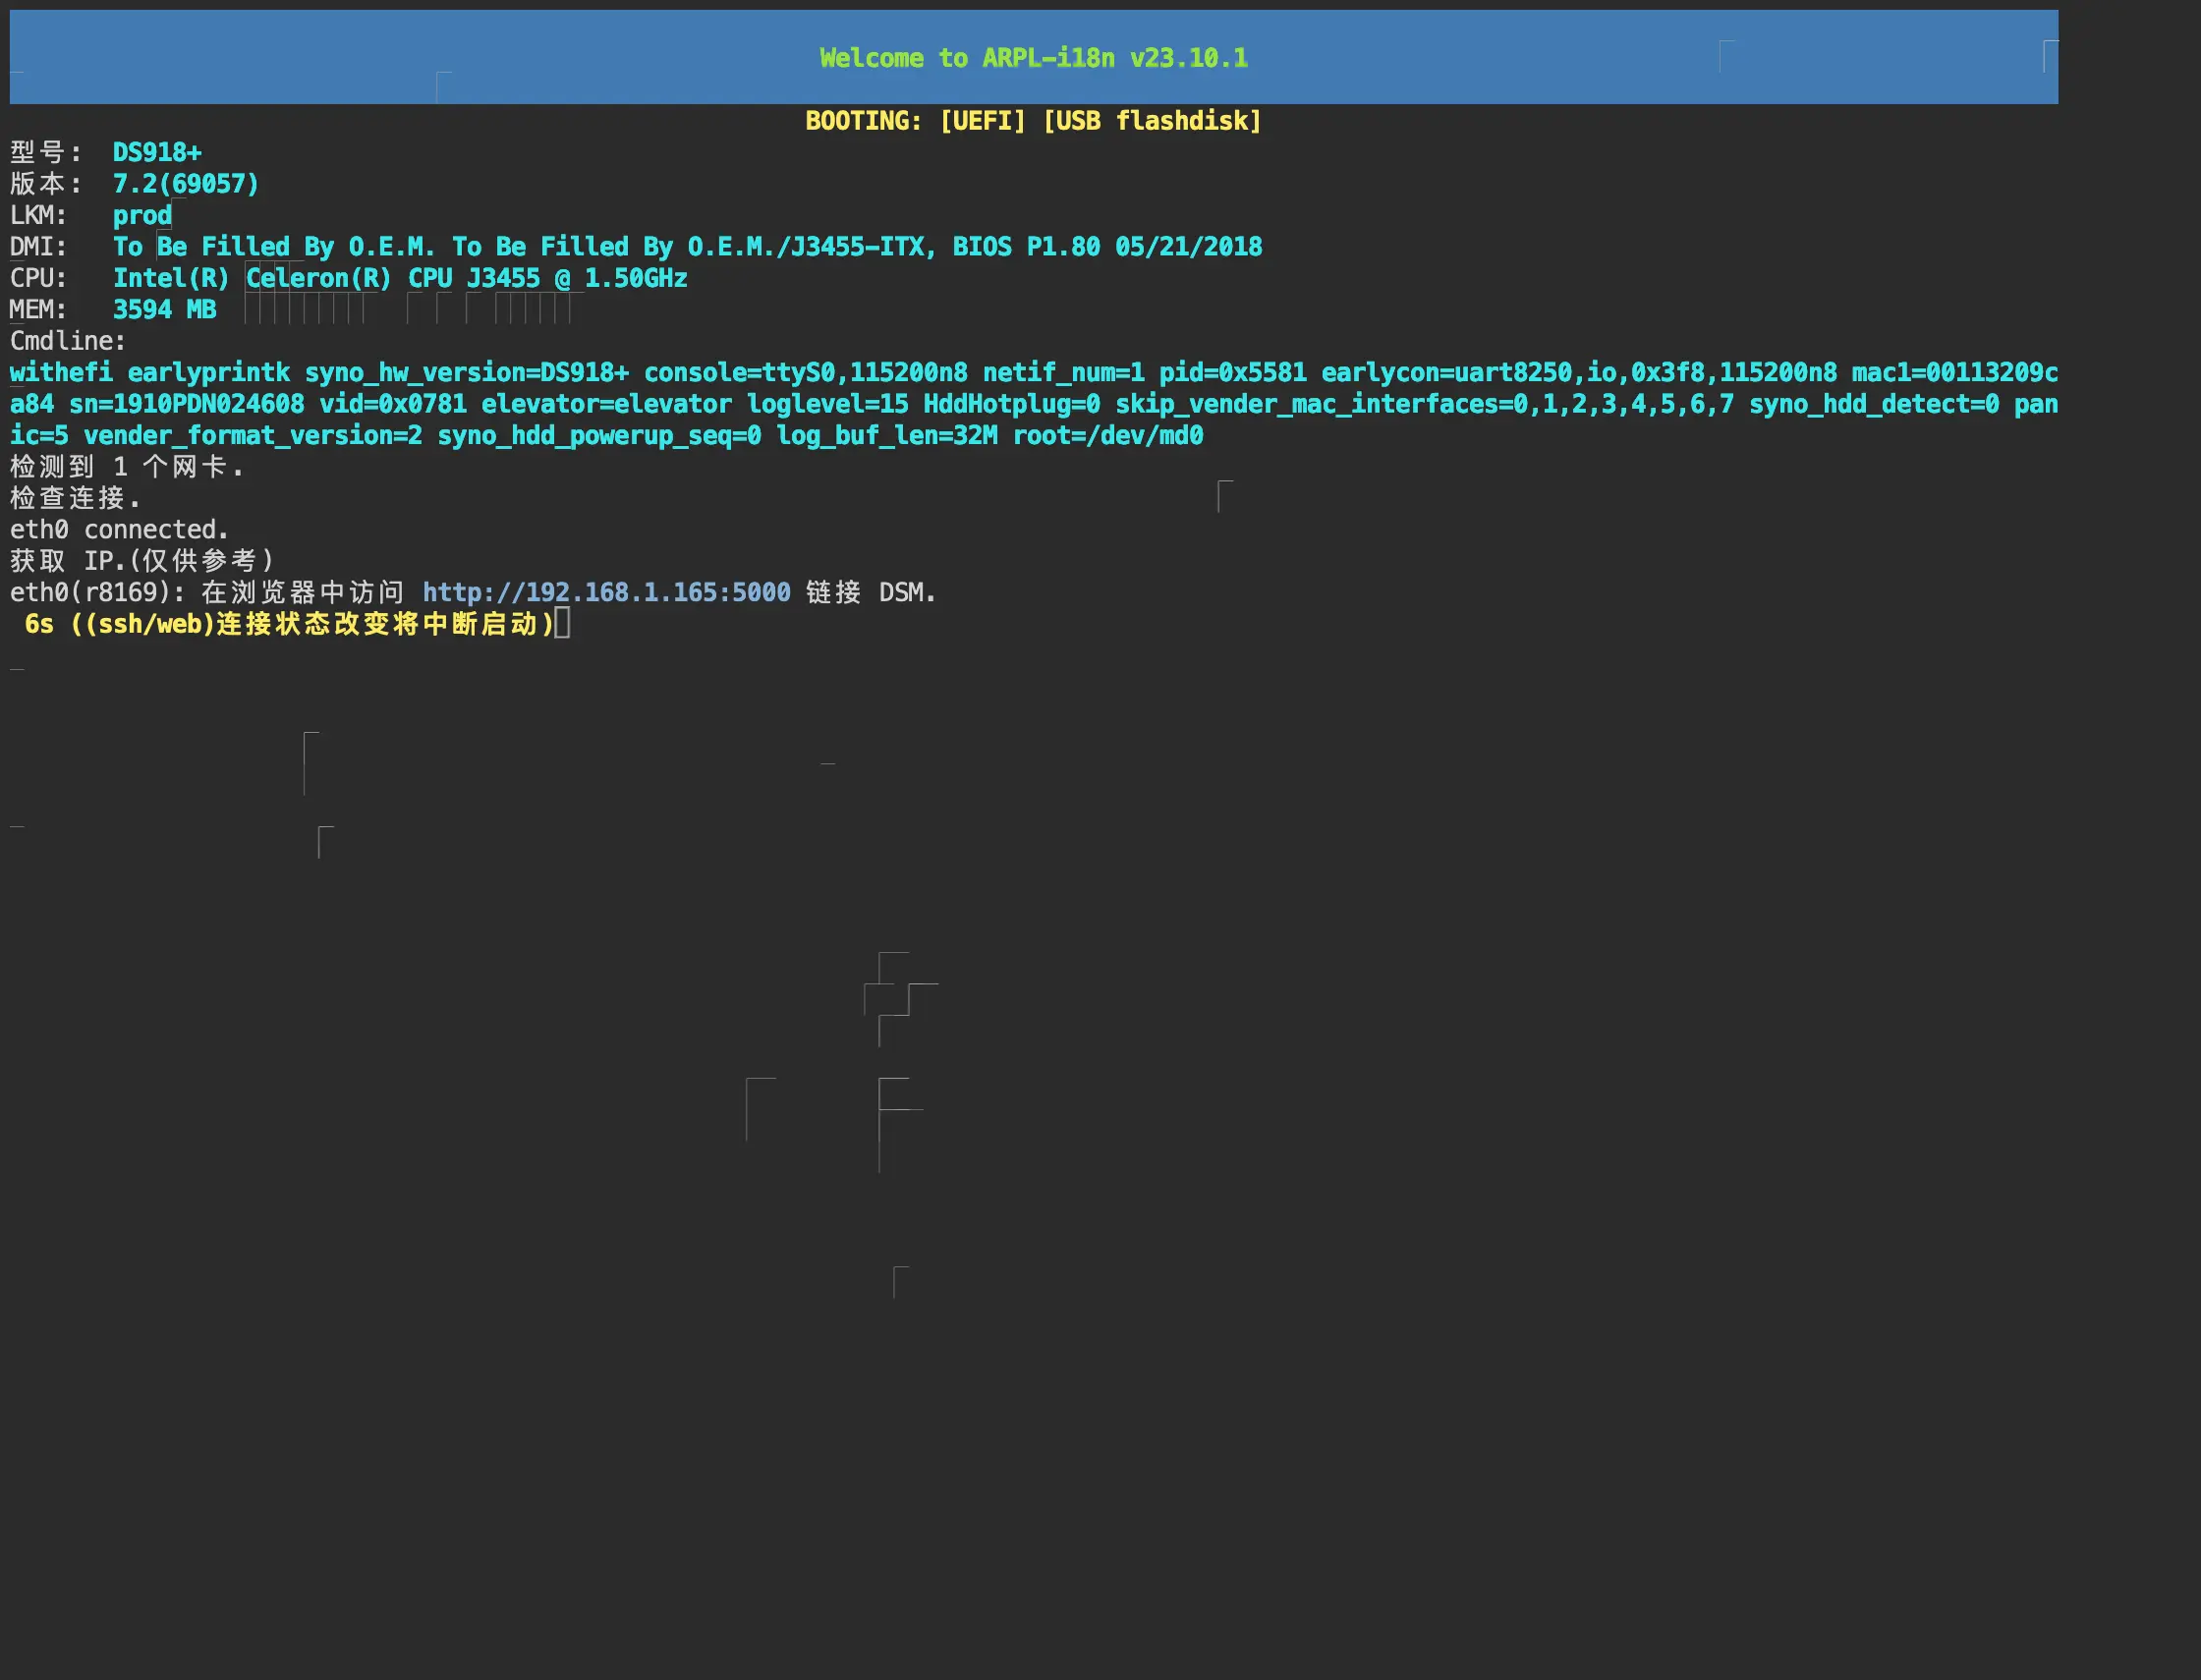Click the 'MEM:' label
2201x1680 pixels.
[39, 309]
